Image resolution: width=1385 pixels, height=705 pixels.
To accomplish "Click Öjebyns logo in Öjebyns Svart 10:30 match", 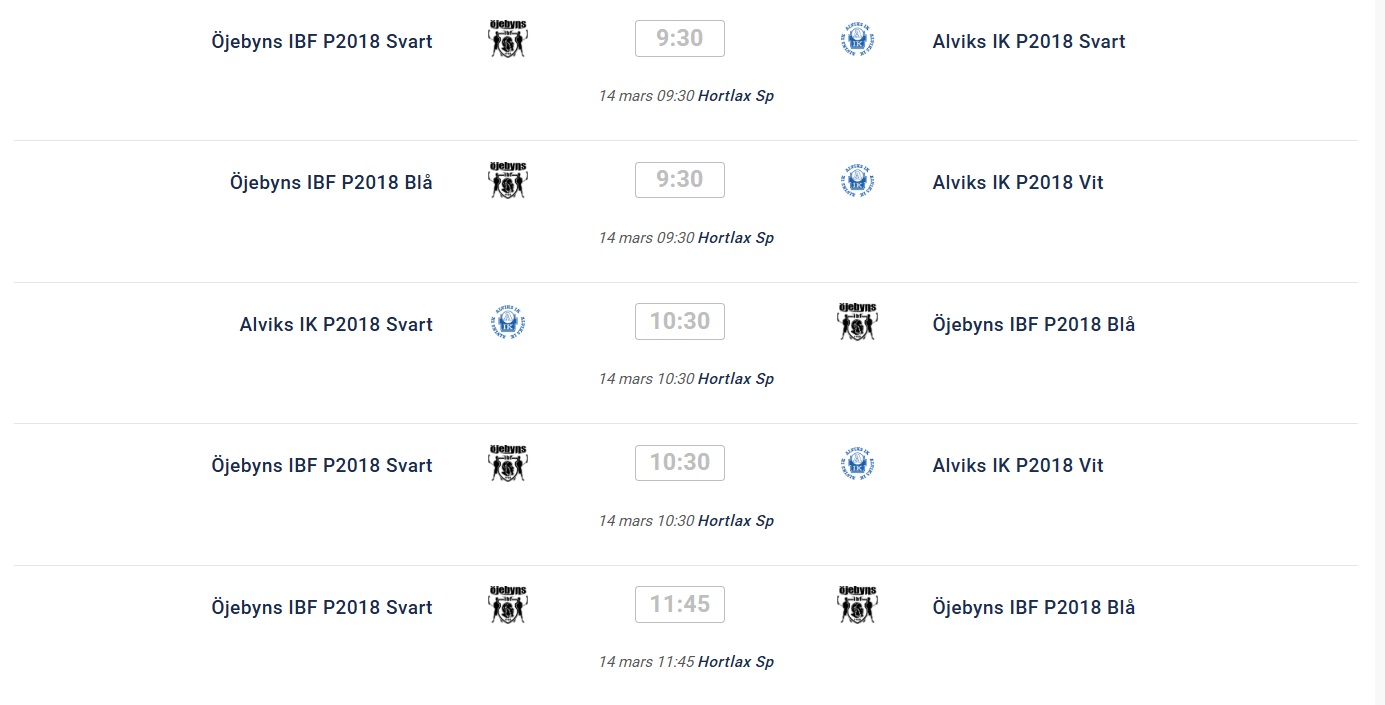I will coord(508,464).
